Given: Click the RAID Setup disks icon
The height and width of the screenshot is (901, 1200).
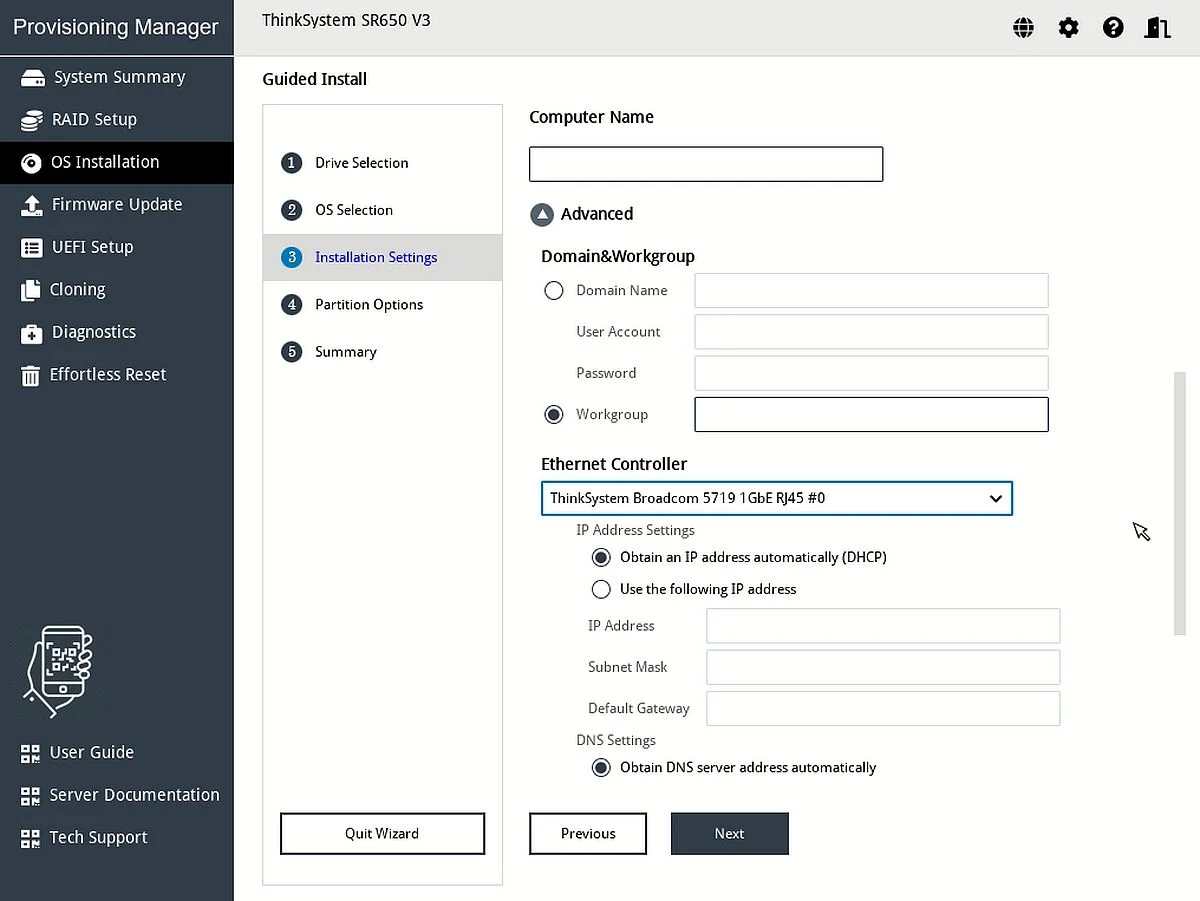Looking at the screenshot, I should tap(33, 120).
